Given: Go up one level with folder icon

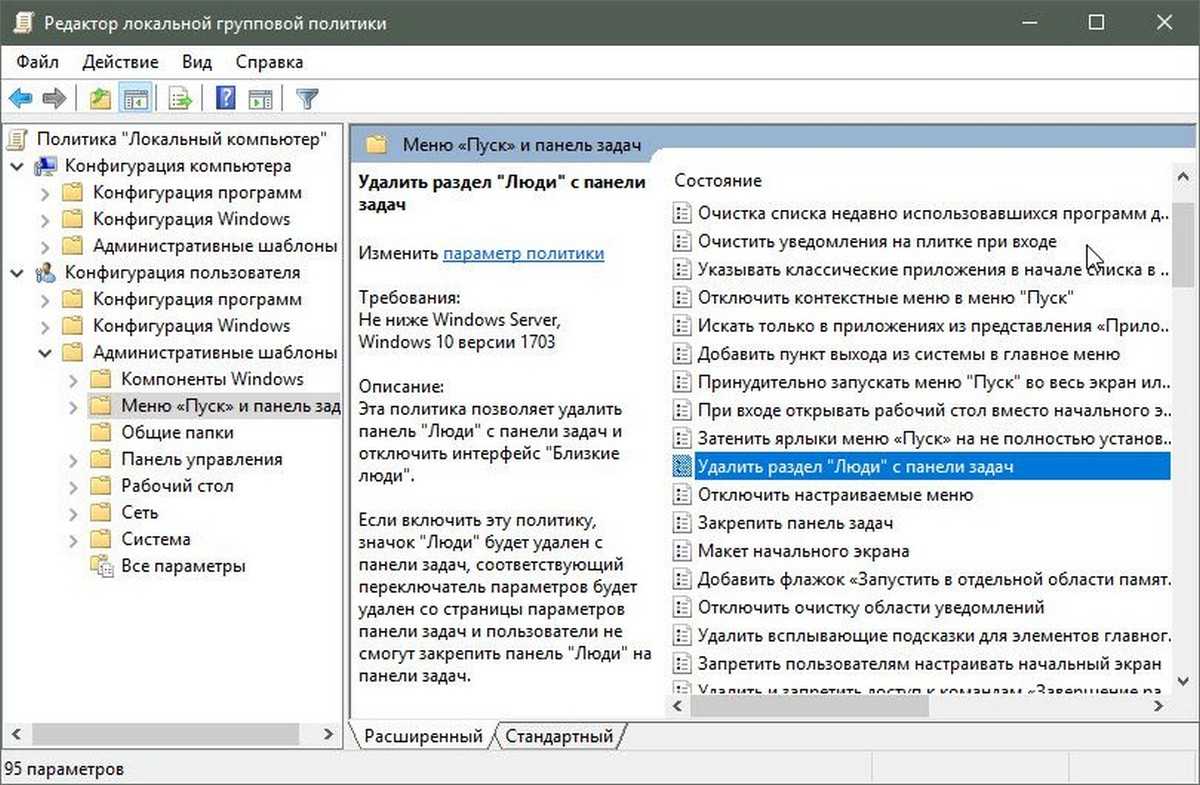Looking at the screenshot, I should [100, 98].
